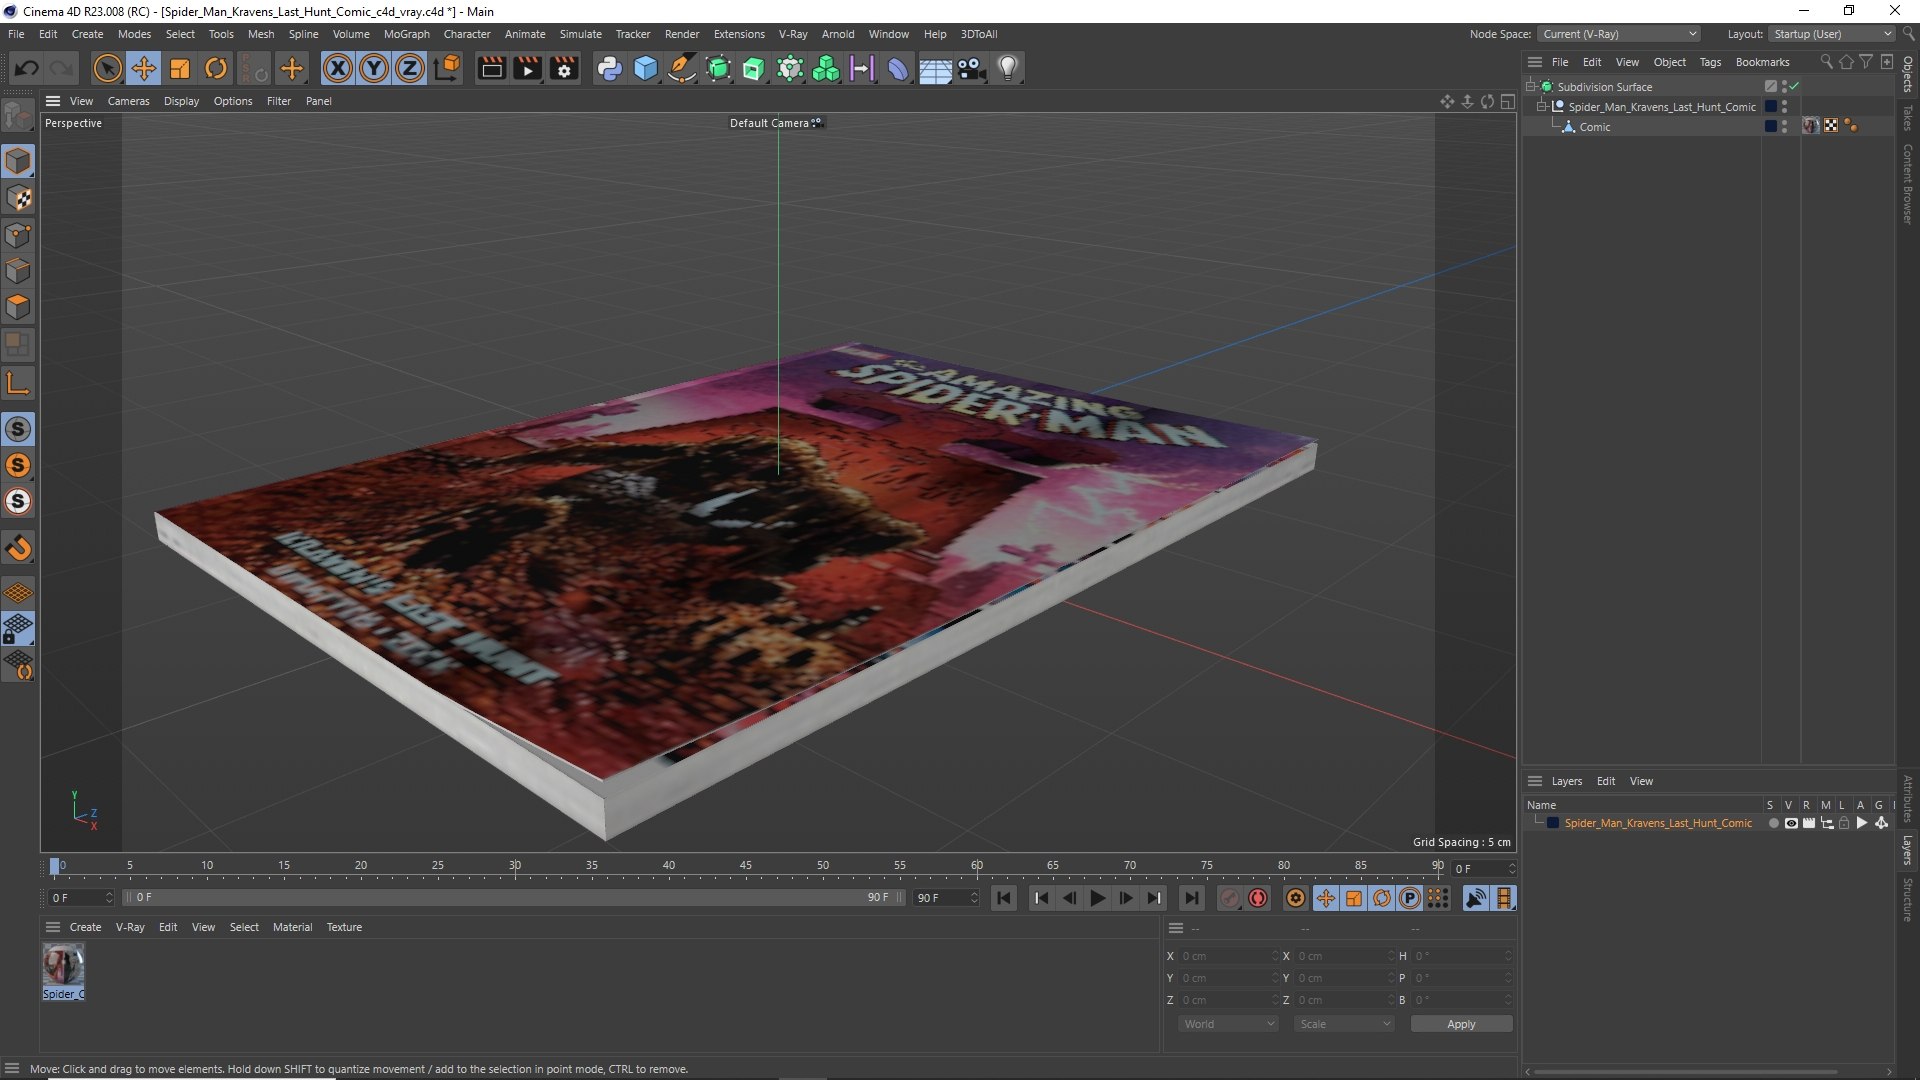Add a Camera object

pos(971,68)
